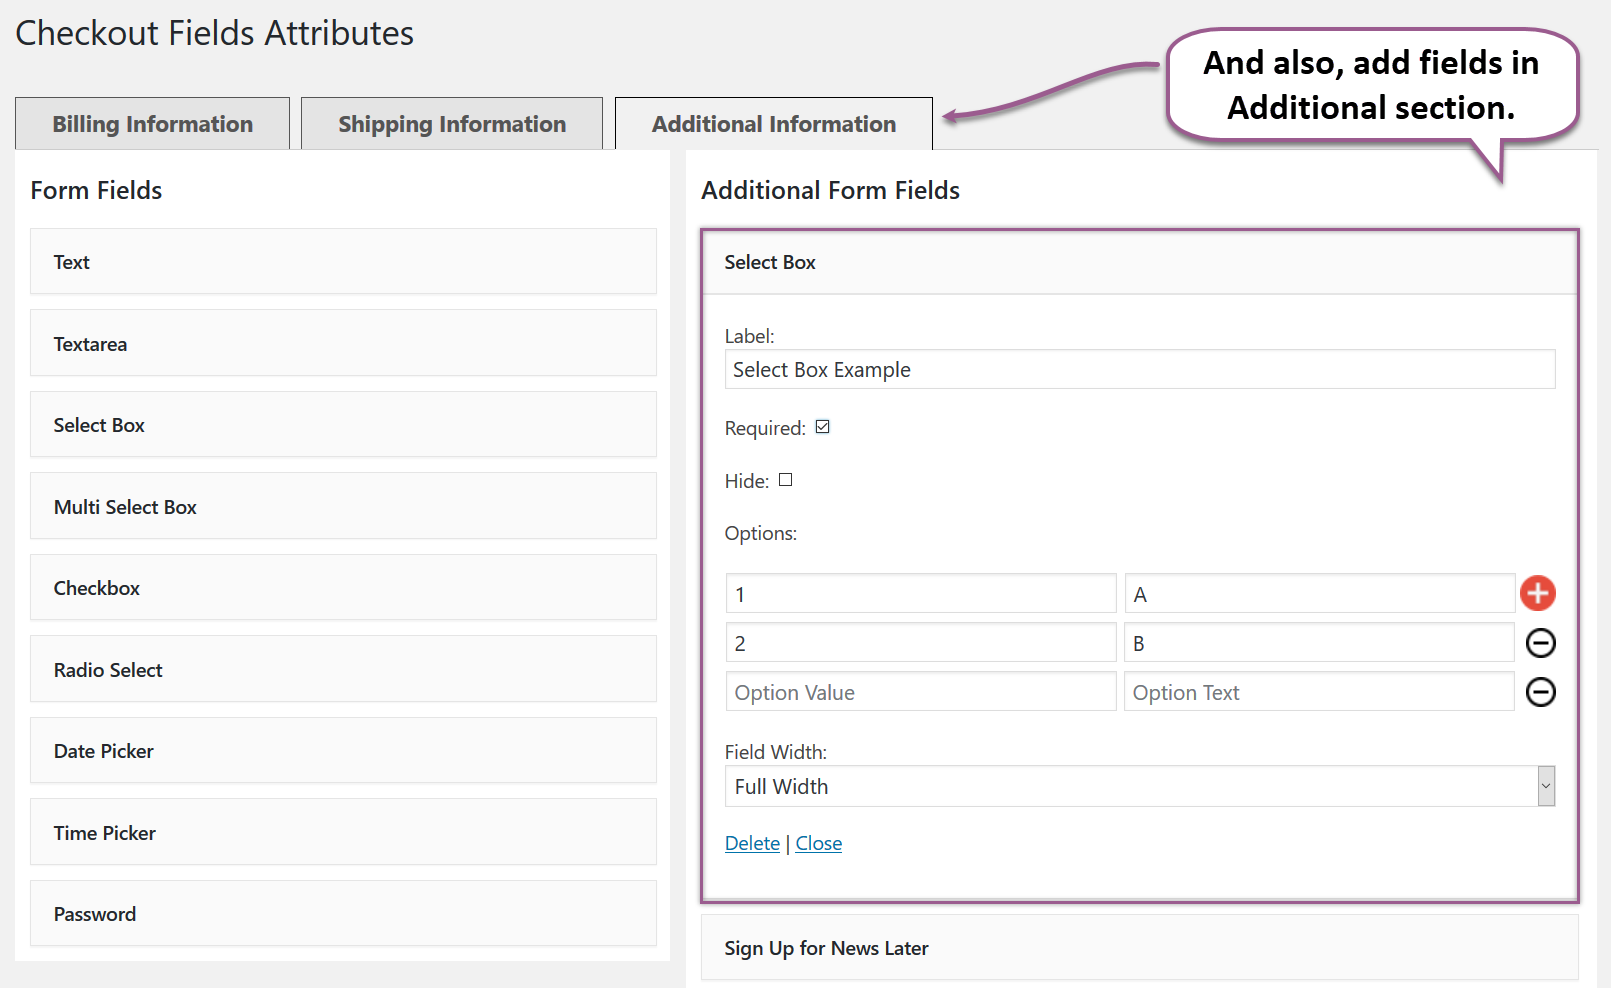The width and height of the screenshot is (1611, 988).
Task: Add a Password field
Action: tap(343, 913)
